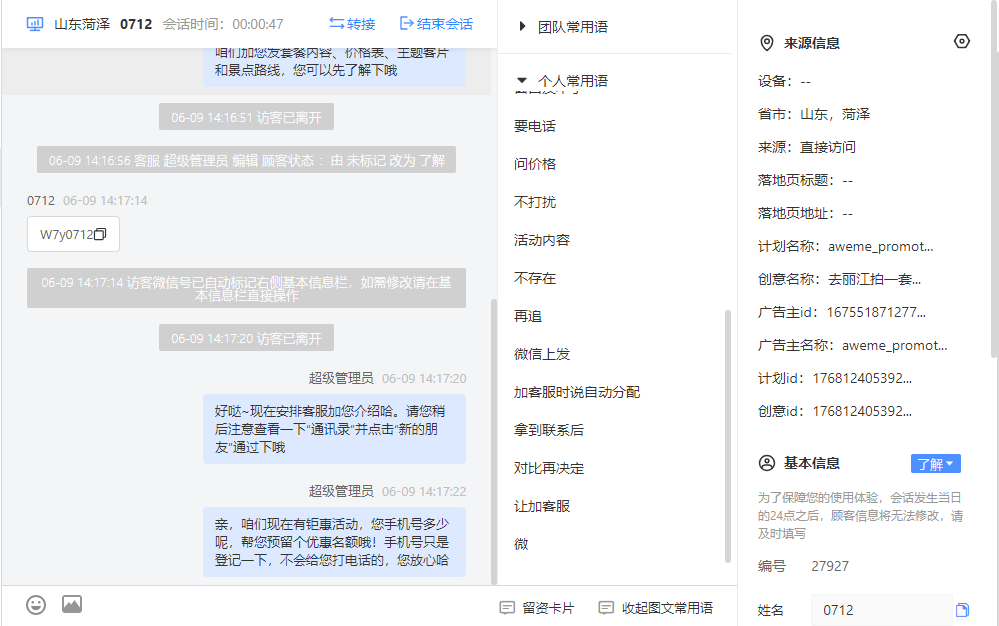Expand the 团队常用语 section
Screen dimensions: 999x626
[564, 27]
